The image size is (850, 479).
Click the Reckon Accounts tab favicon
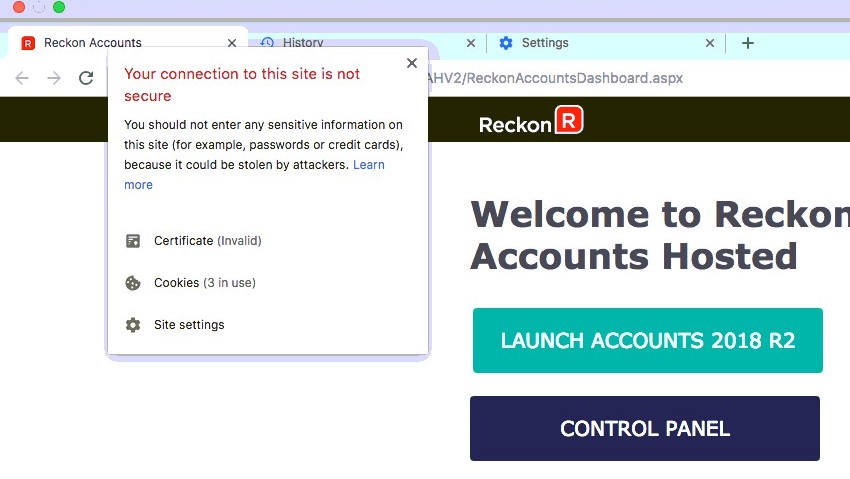click(x=28, y=43)
